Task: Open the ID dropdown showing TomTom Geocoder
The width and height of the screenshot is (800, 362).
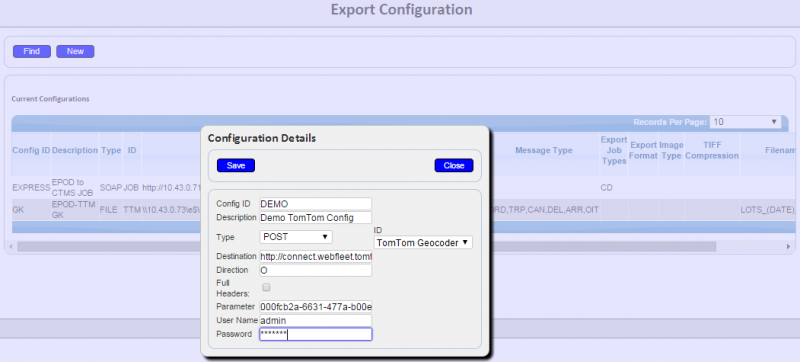Action: tap(423, 243)
